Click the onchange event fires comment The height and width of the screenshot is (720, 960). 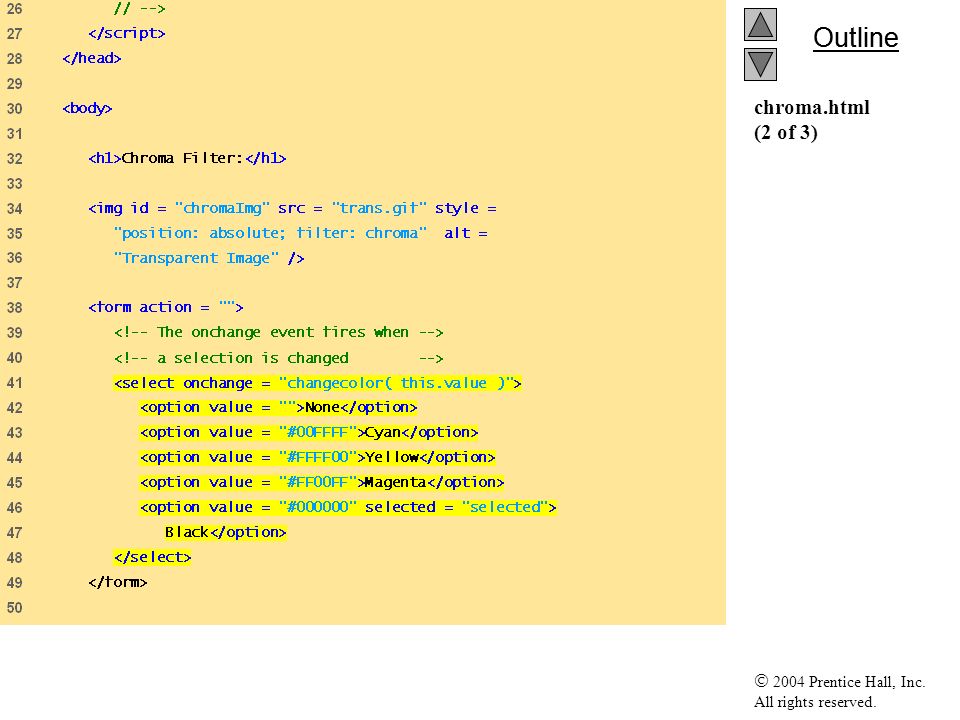point(279,332)
